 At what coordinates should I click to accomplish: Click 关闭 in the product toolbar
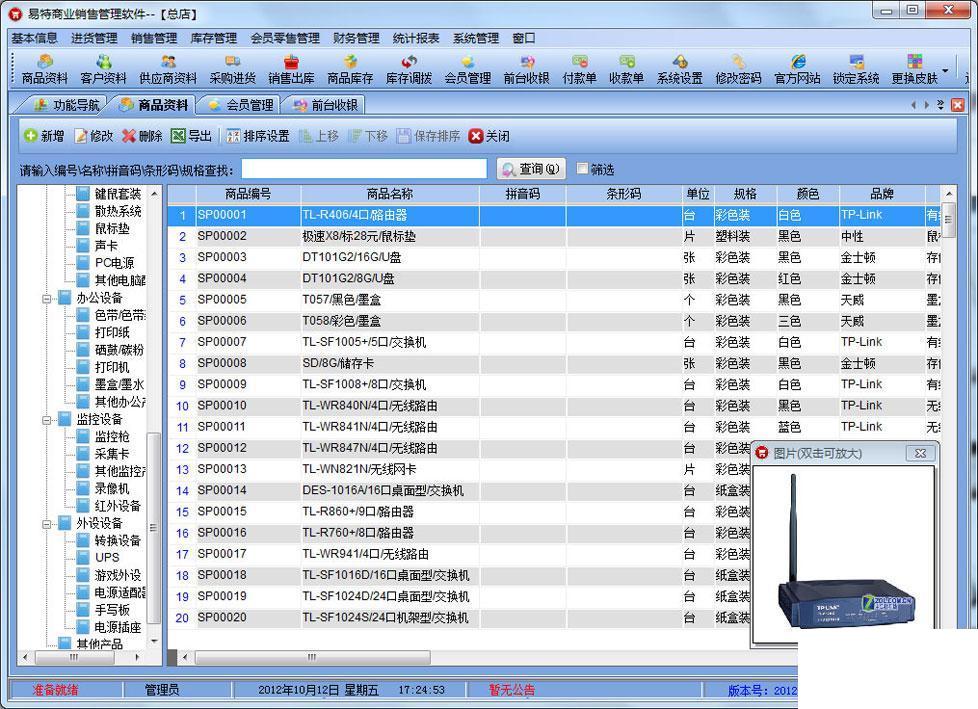[x=489, y=136]
